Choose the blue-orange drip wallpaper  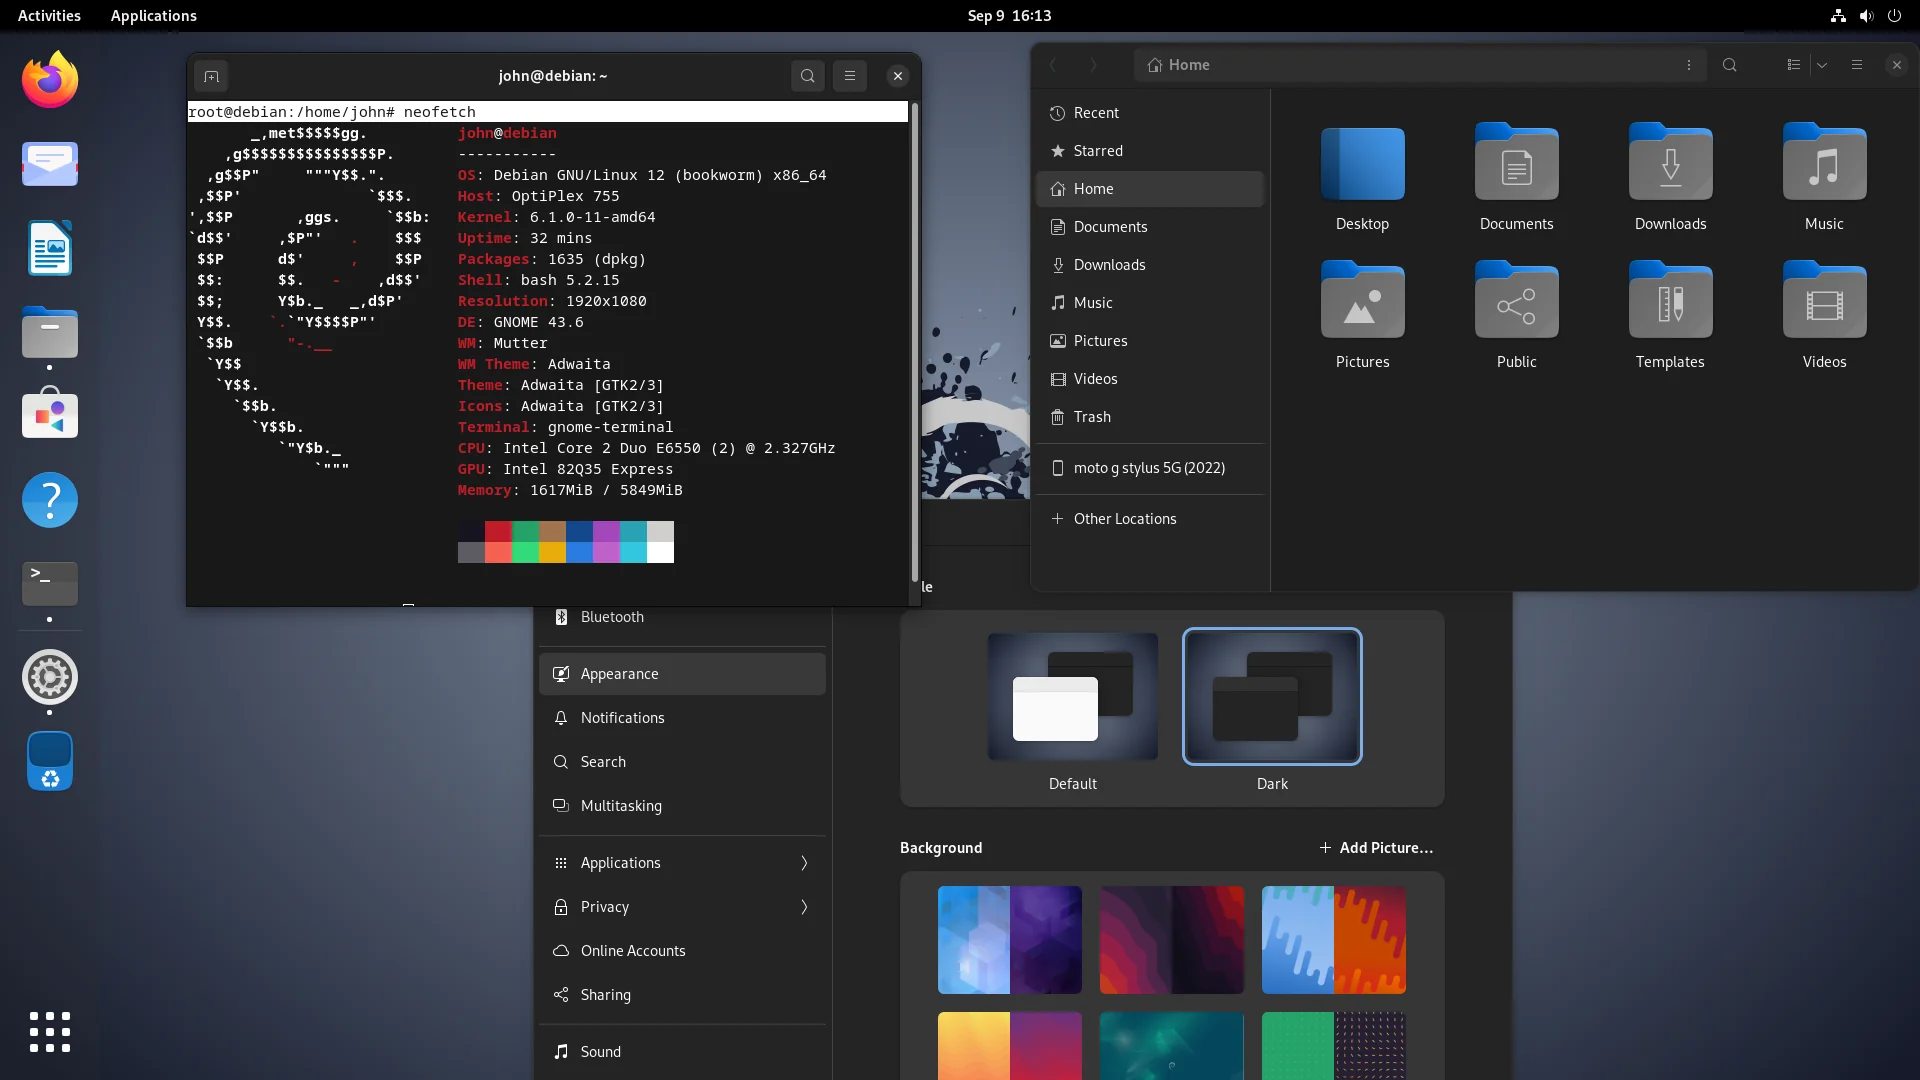tap(1333, 940)
